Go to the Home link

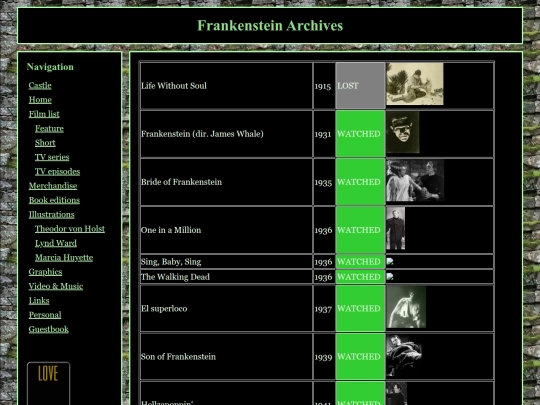[x=40, y=100]
